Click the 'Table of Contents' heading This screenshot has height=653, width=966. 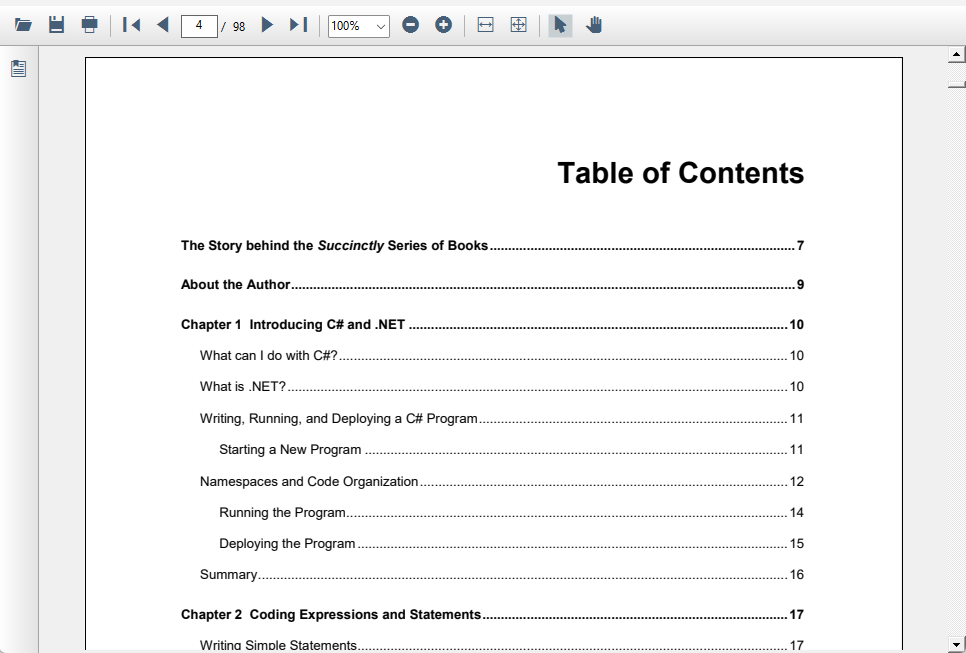(681, 173)
